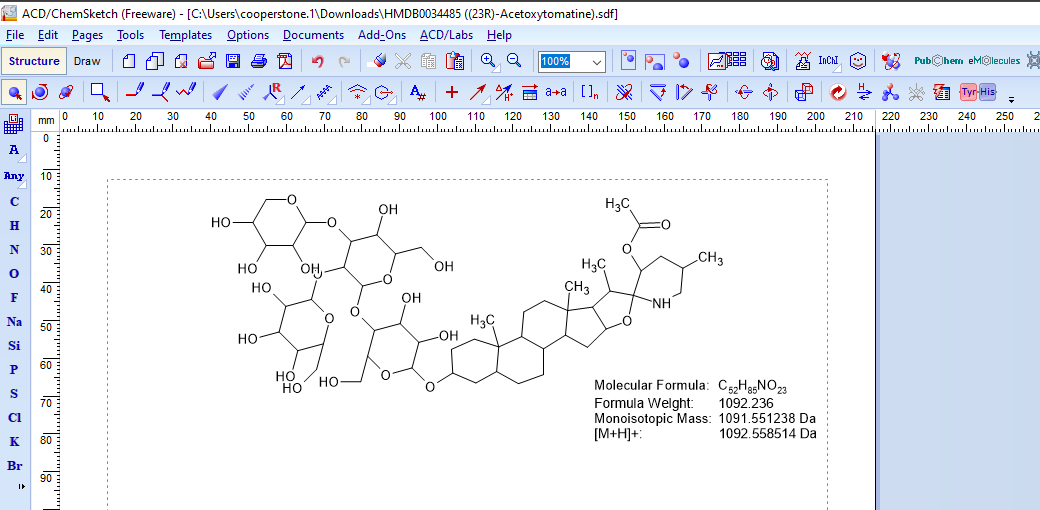Click the Export to PDF icon

(285, 61)
